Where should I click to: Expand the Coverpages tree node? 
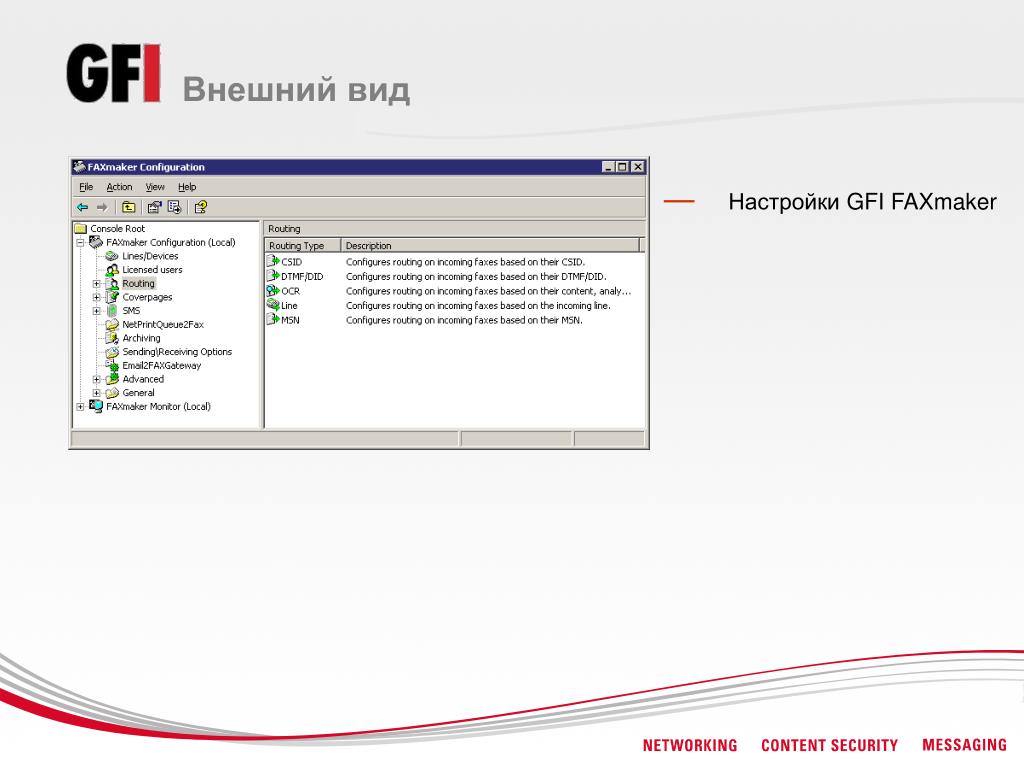97,298
